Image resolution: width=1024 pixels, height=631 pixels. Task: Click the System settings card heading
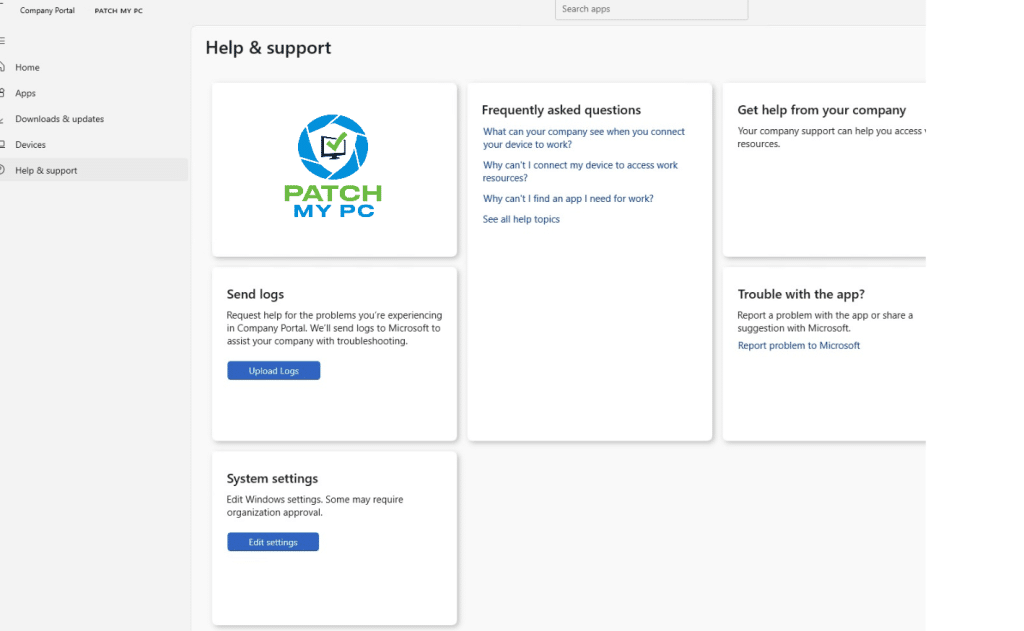click(272, 478)
